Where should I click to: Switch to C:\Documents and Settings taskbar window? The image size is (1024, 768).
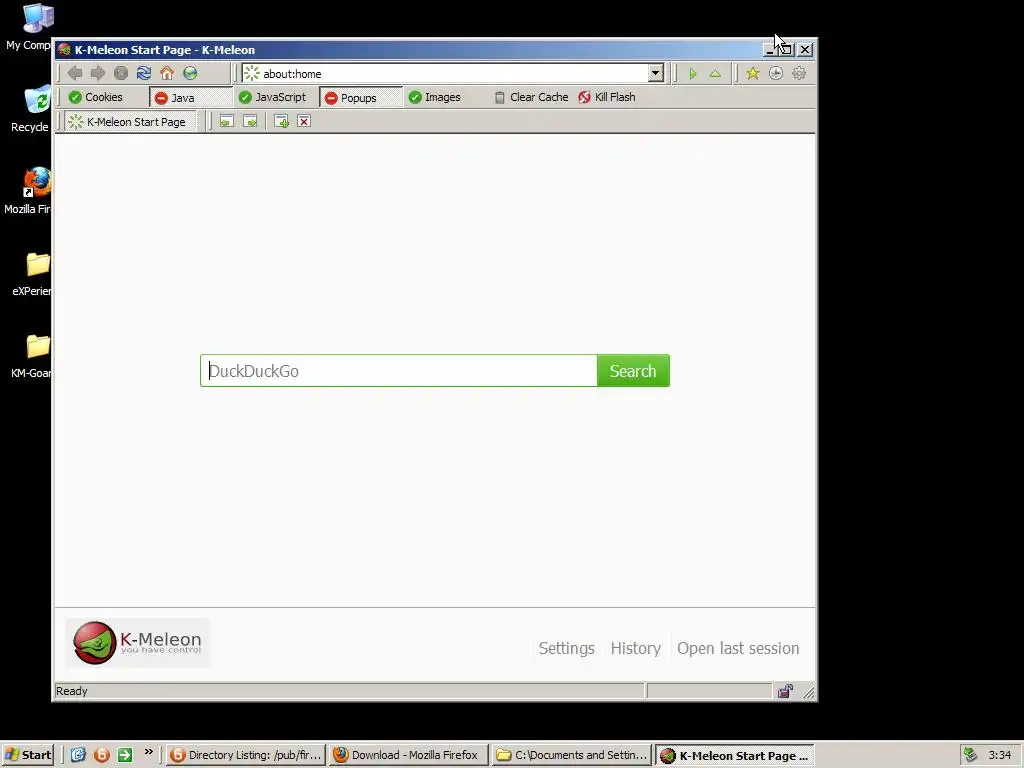click(x=572, y=755)
